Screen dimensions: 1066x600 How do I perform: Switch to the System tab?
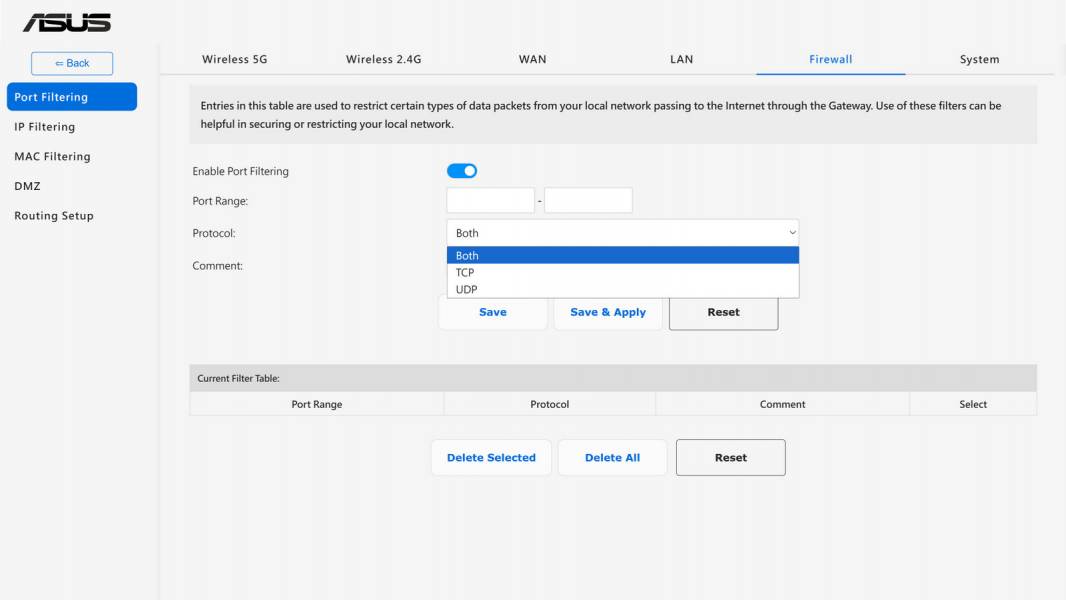[980, 59]
